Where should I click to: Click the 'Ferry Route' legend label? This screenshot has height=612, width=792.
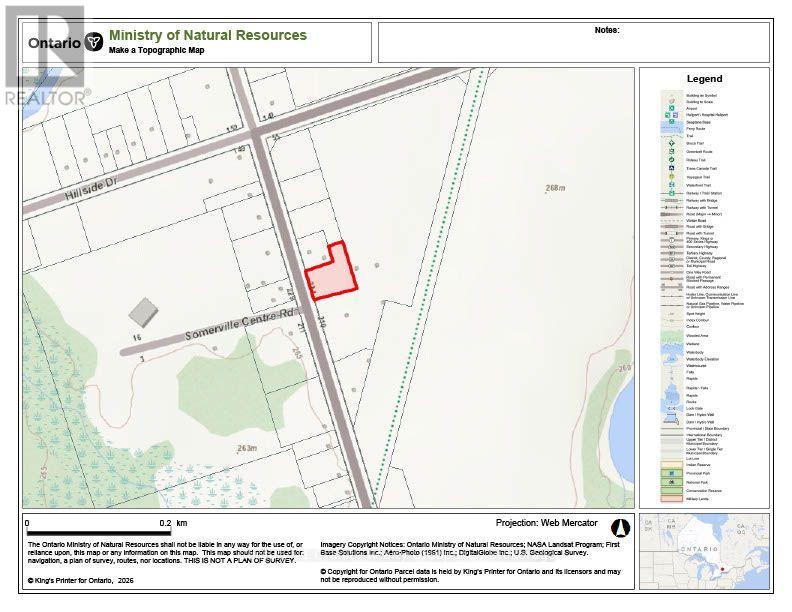[x=696, y=129]
